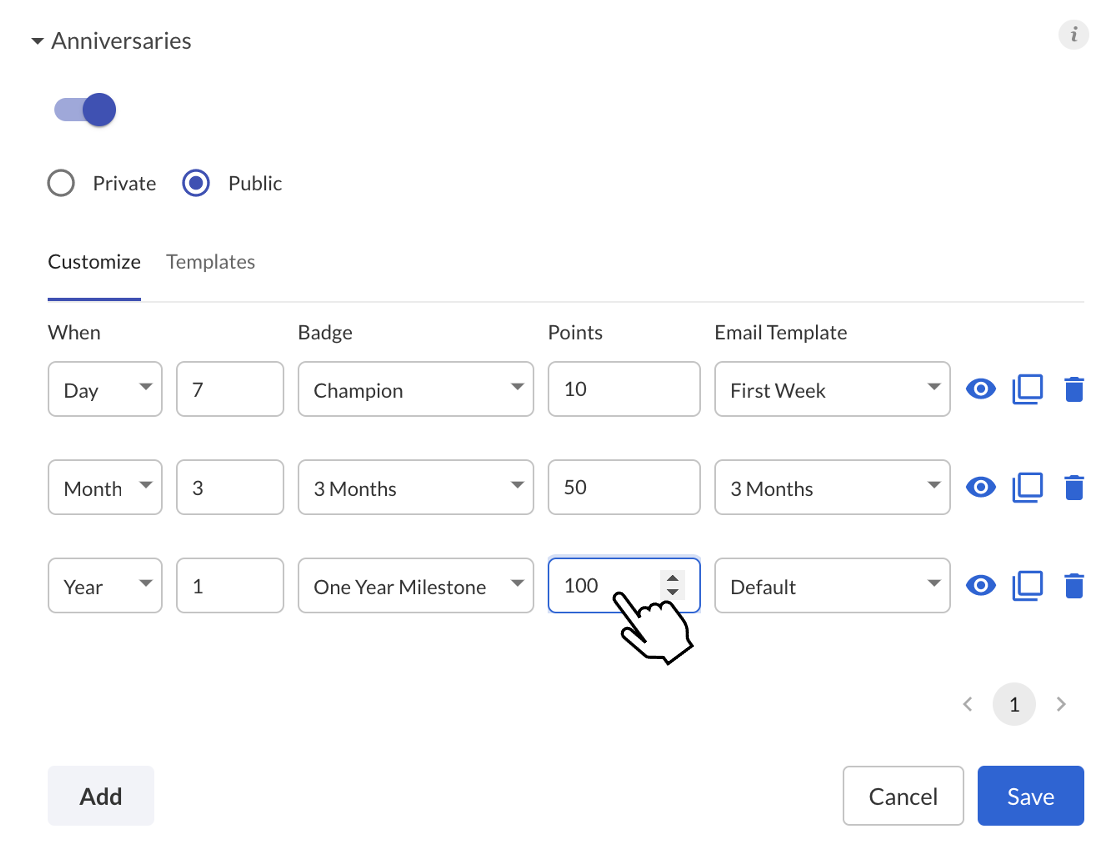Preview the 3 Months row email
This screenshot has width=1106, height=856.
tap(980, 487)
